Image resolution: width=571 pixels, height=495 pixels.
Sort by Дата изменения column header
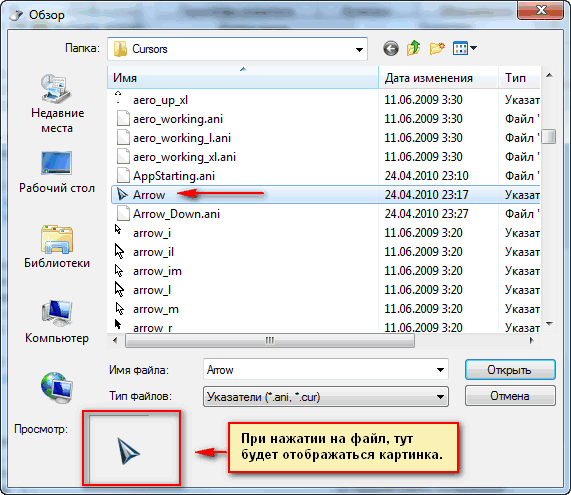[438, 78]
